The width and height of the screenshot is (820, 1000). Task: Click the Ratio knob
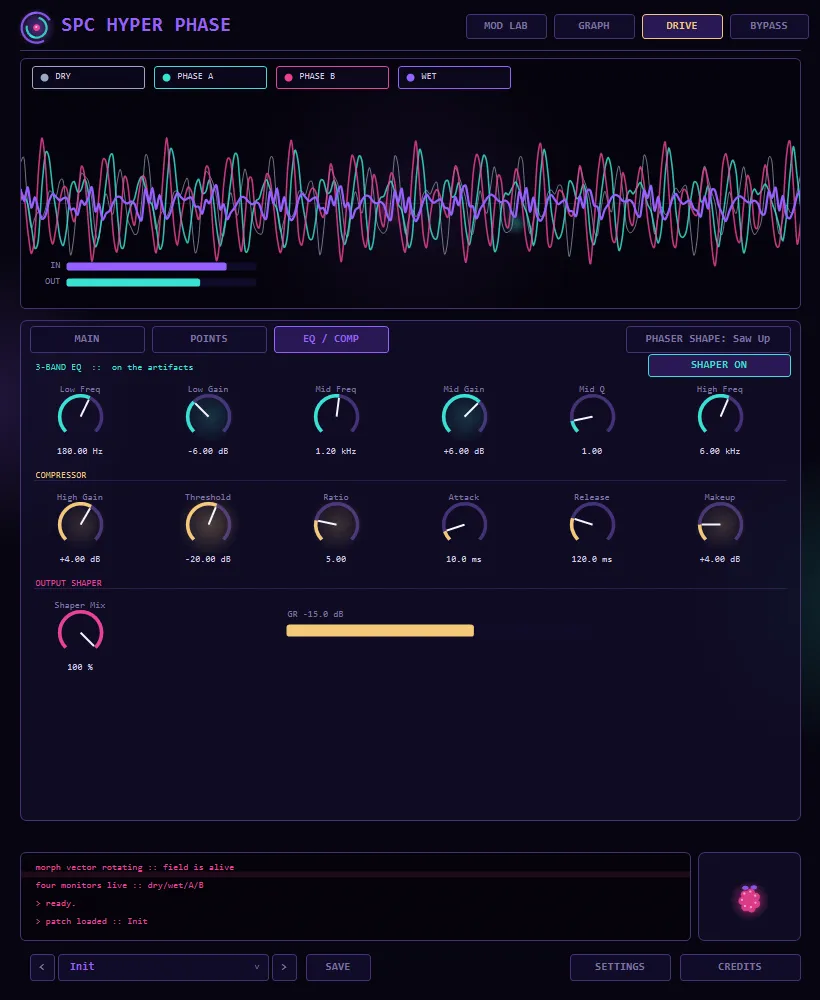[x=336, y=524]
